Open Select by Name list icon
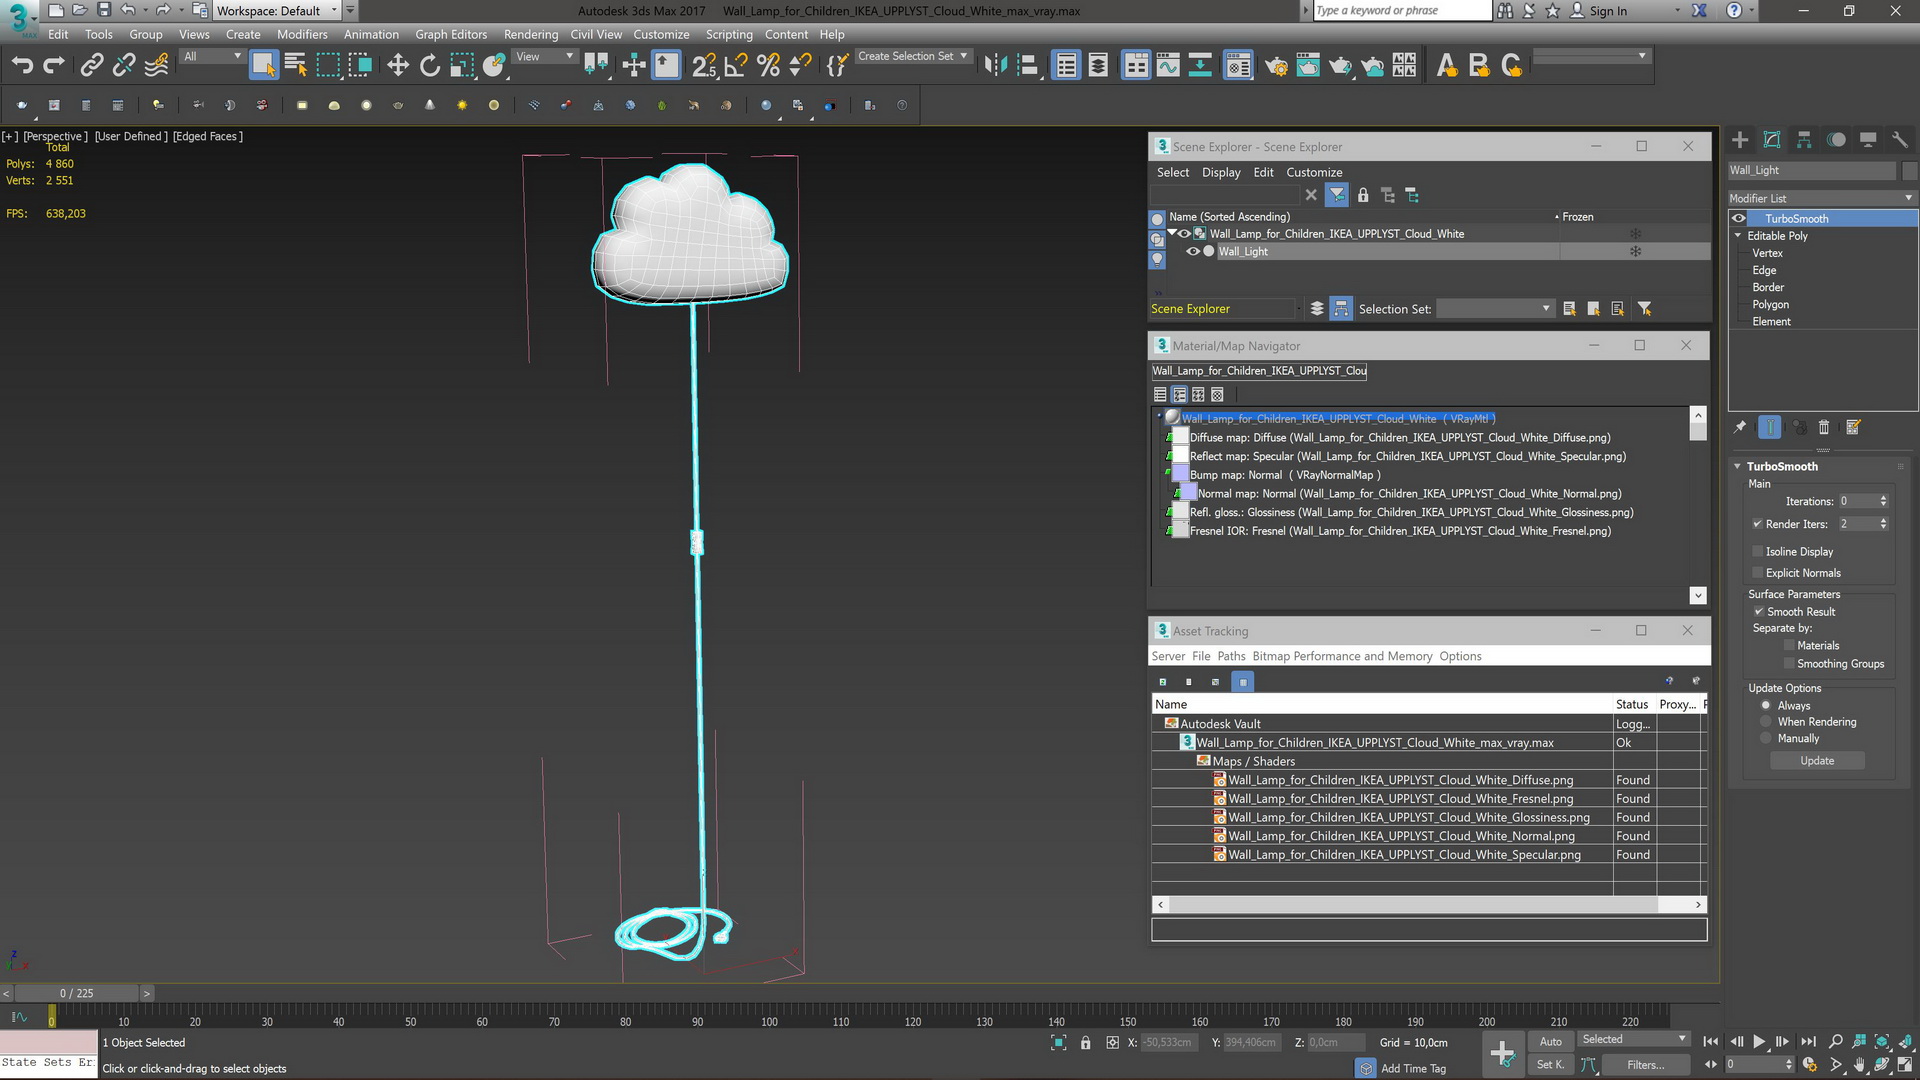 [296, 66]
